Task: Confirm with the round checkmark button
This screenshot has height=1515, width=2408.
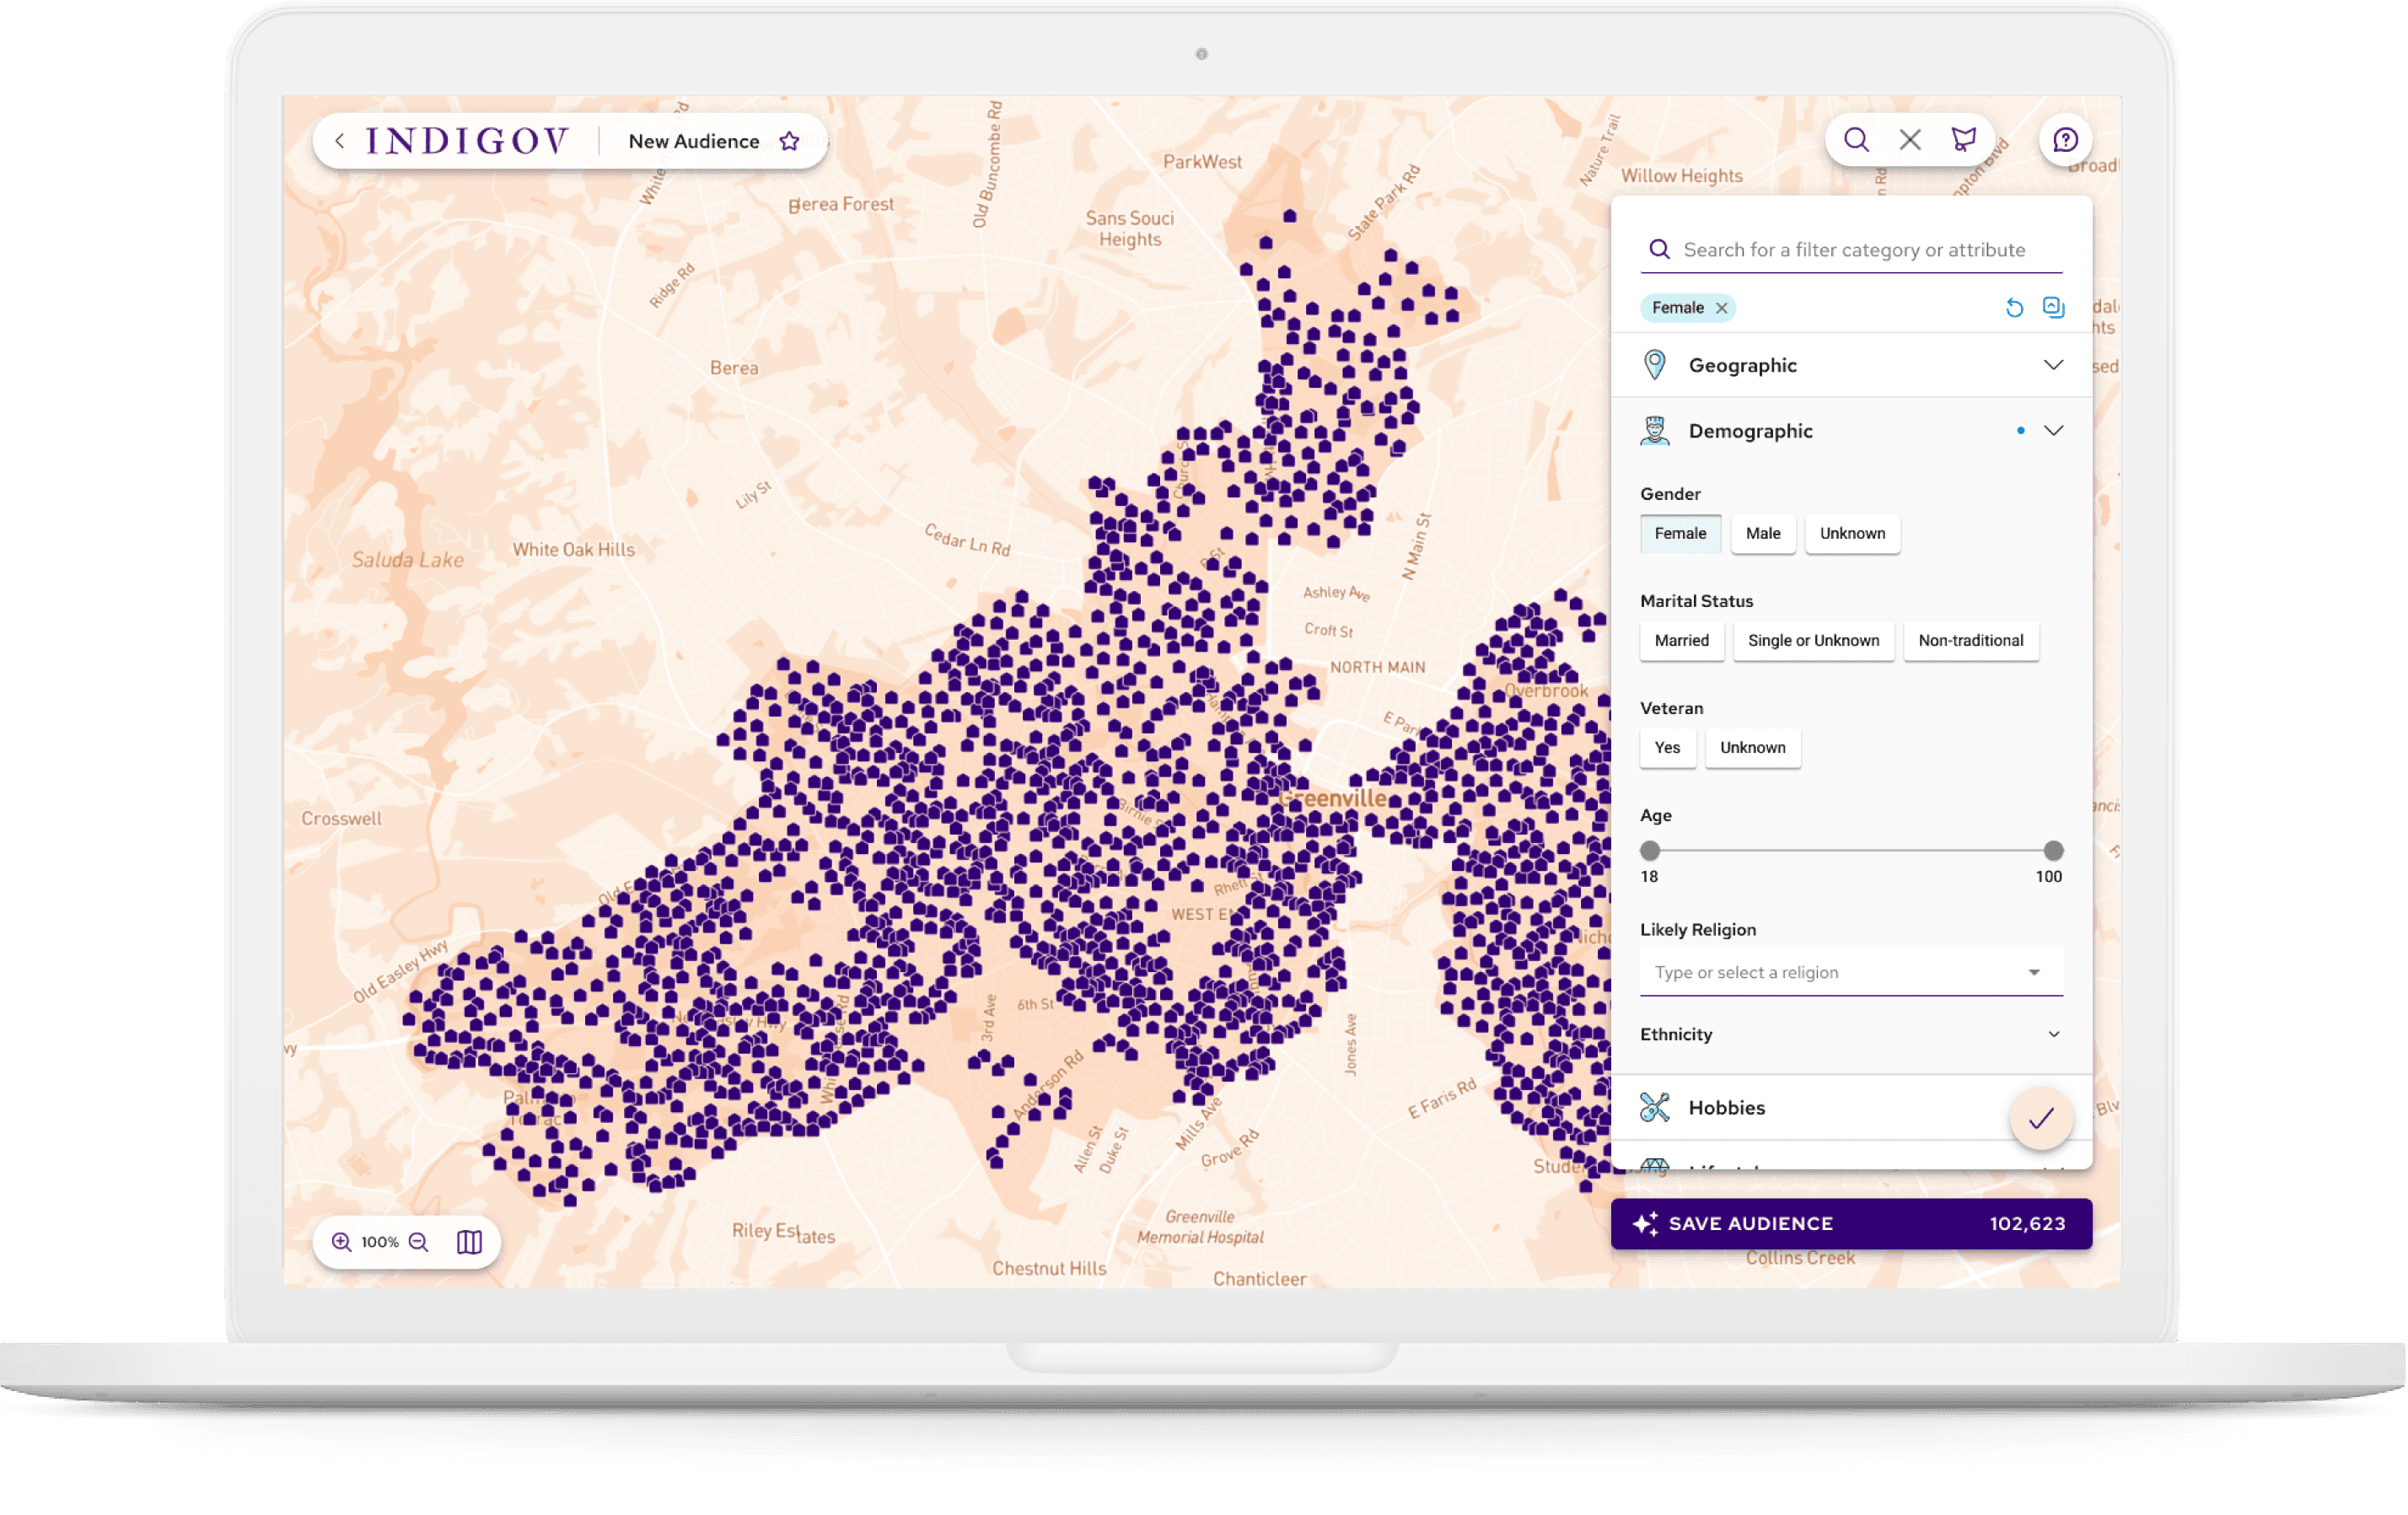Action: point(2041,1118)
